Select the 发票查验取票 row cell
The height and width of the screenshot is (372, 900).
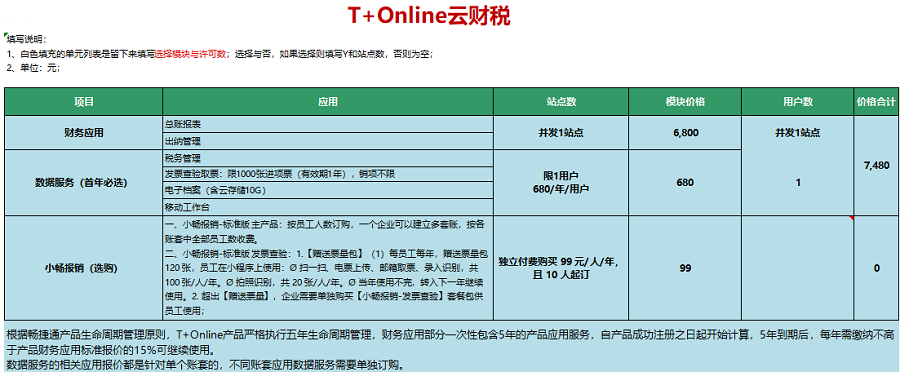click(x=328, y=174)
